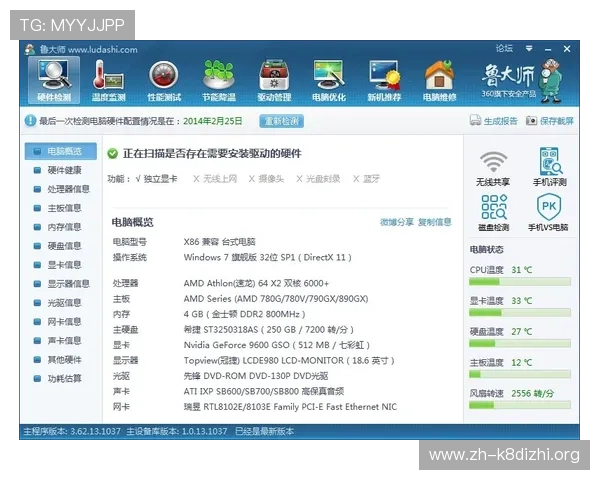Click 复制信息 copy info link
Image resolution: width=600 pixels, height=480 pixels.
[435, 222]
